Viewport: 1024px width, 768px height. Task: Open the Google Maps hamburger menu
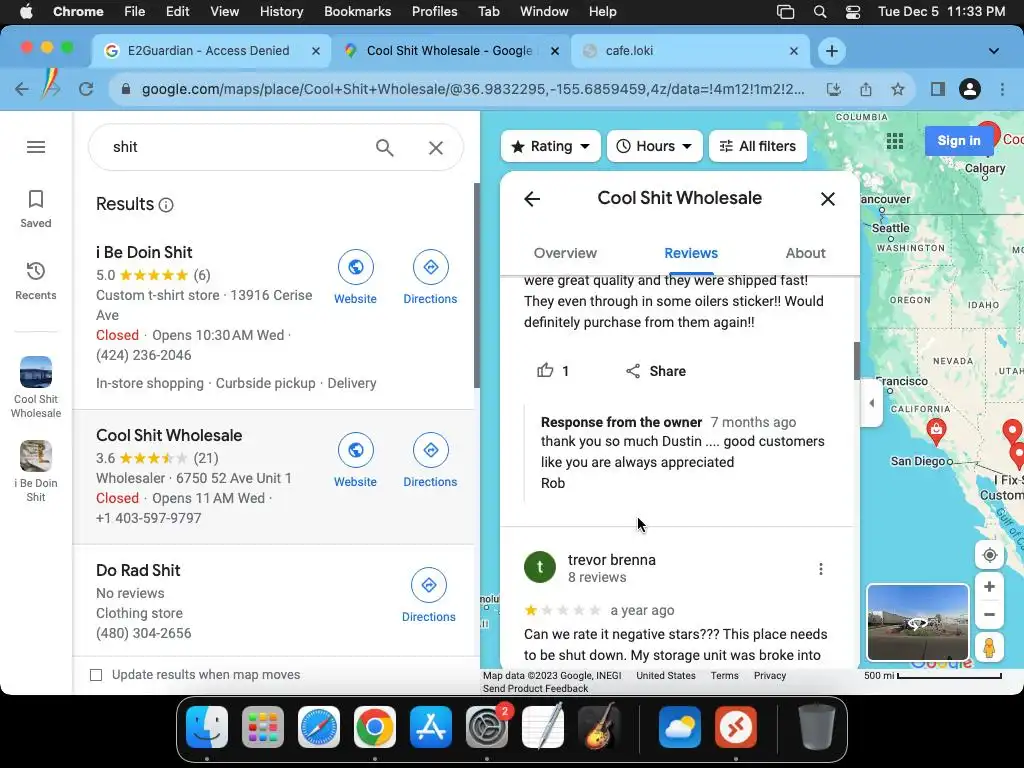point(36,147)
